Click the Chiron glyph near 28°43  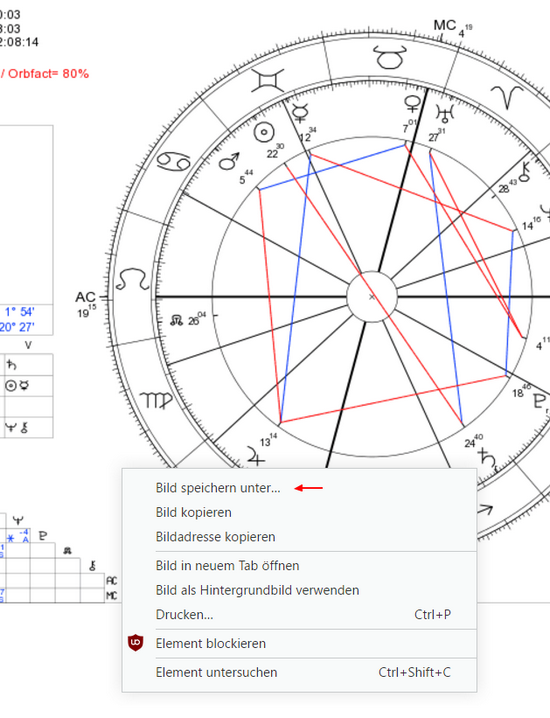[524, 171]
